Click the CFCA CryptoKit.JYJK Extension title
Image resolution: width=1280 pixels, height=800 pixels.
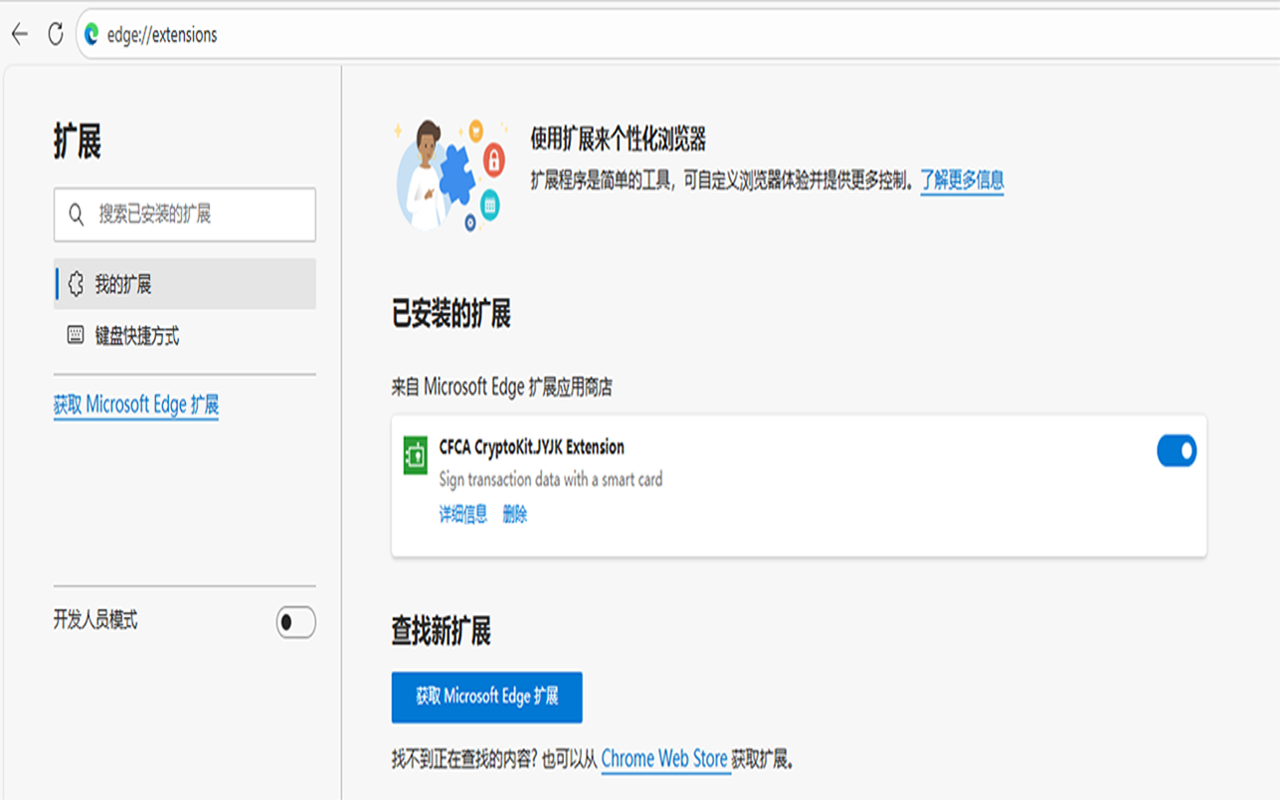tap(532, 447)
